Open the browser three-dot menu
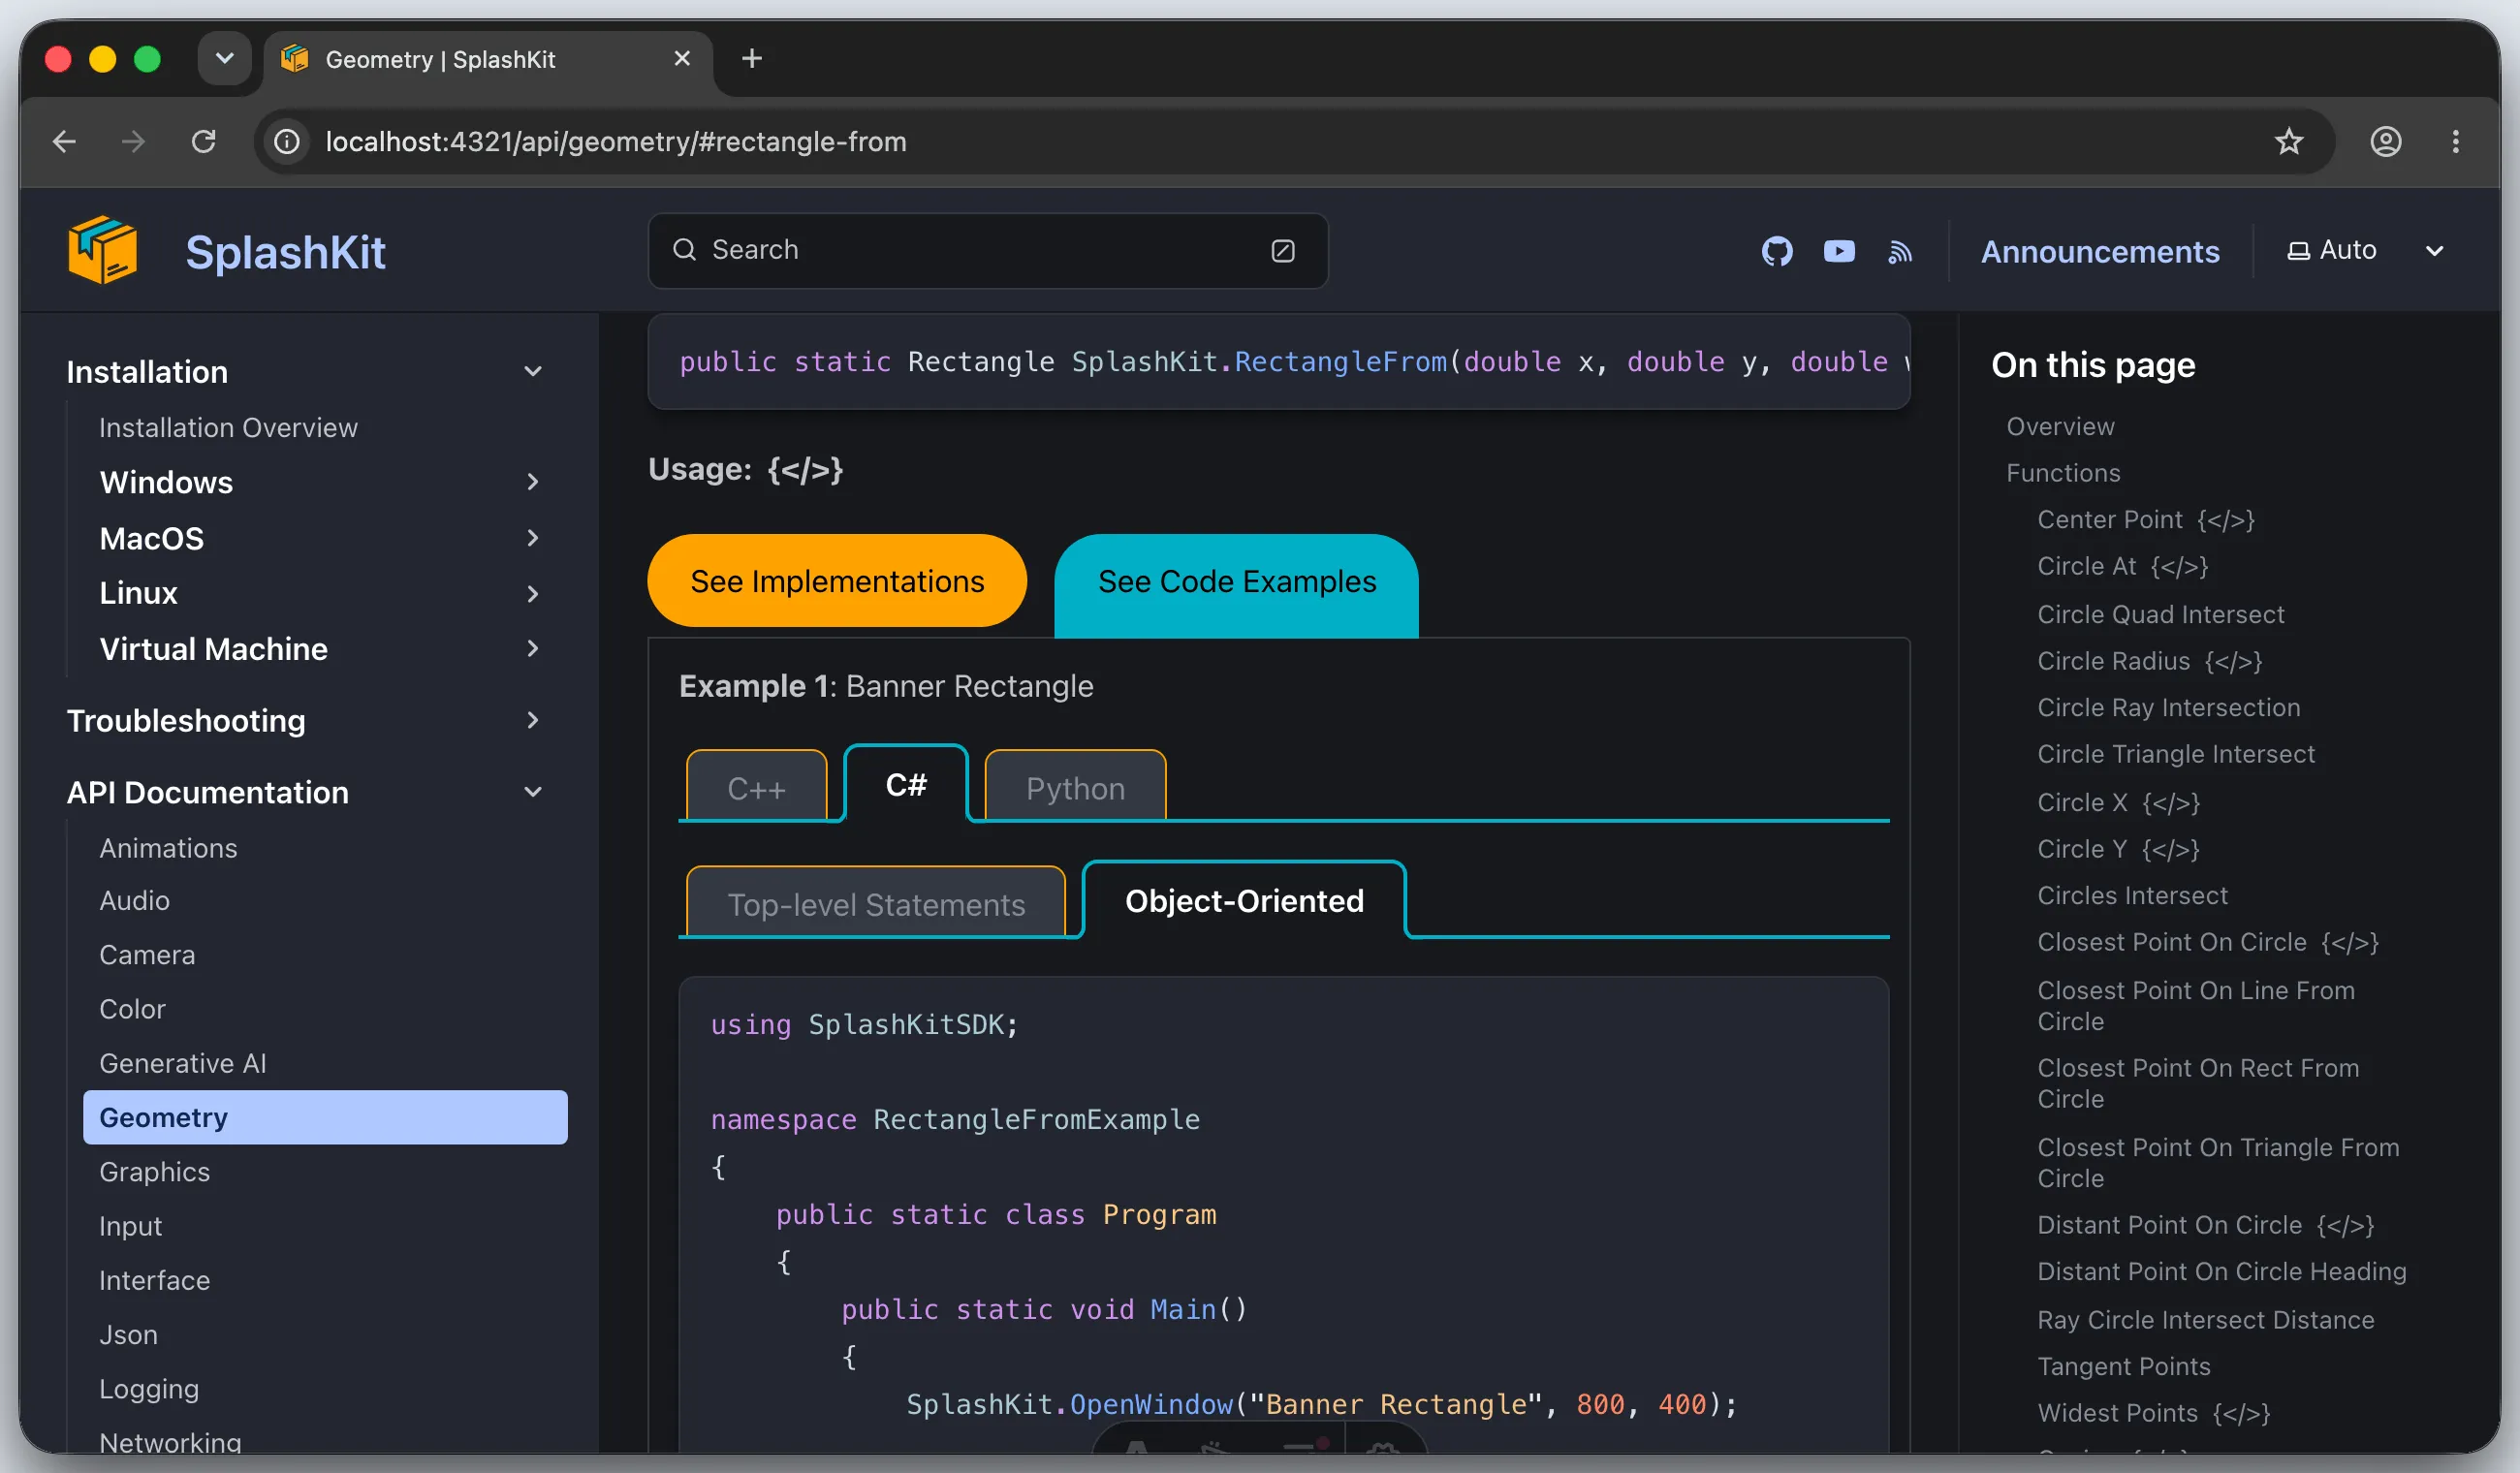Viewport: 2520px width, 1473px height. click(2455, 142)
